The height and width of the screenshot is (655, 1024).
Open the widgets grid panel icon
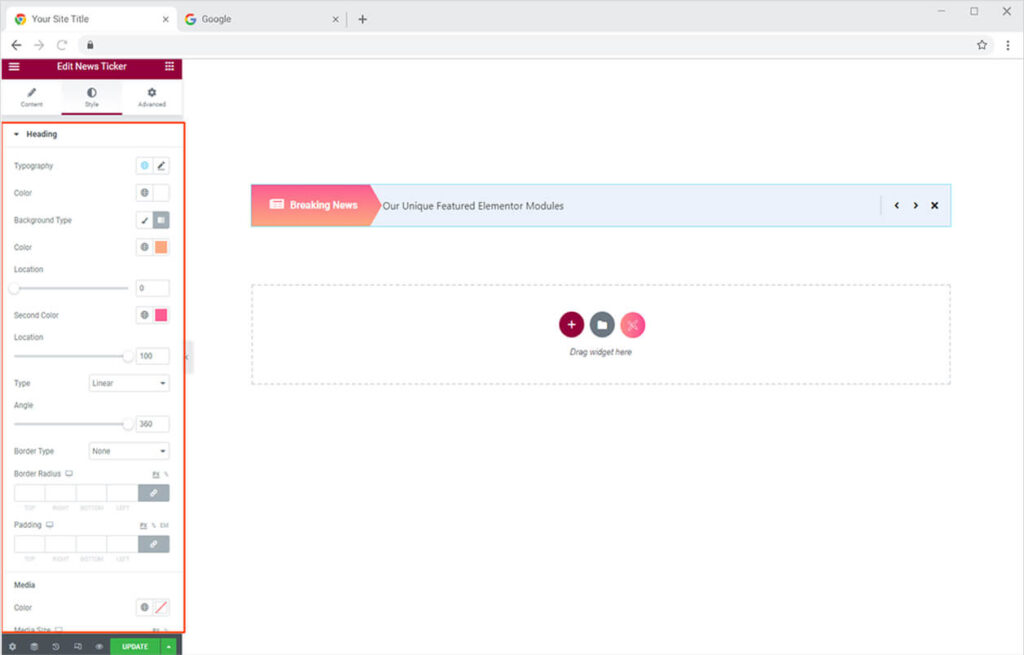pos(169,66)
